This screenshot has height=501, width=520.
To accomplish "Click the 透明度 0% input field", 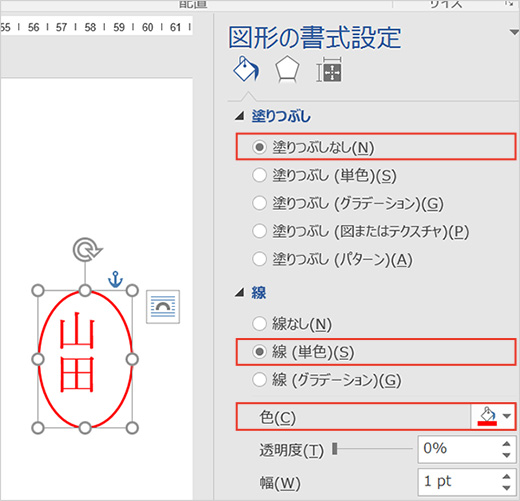I will point(459,449).
